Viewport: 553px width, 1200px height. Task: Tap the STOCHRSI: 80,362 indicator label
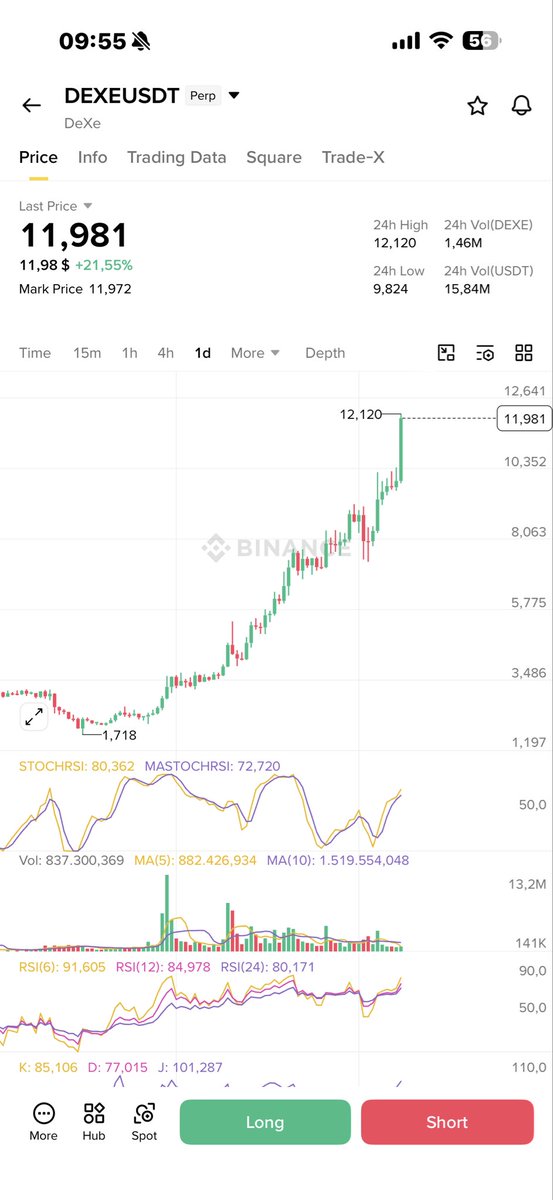point(77,767)
